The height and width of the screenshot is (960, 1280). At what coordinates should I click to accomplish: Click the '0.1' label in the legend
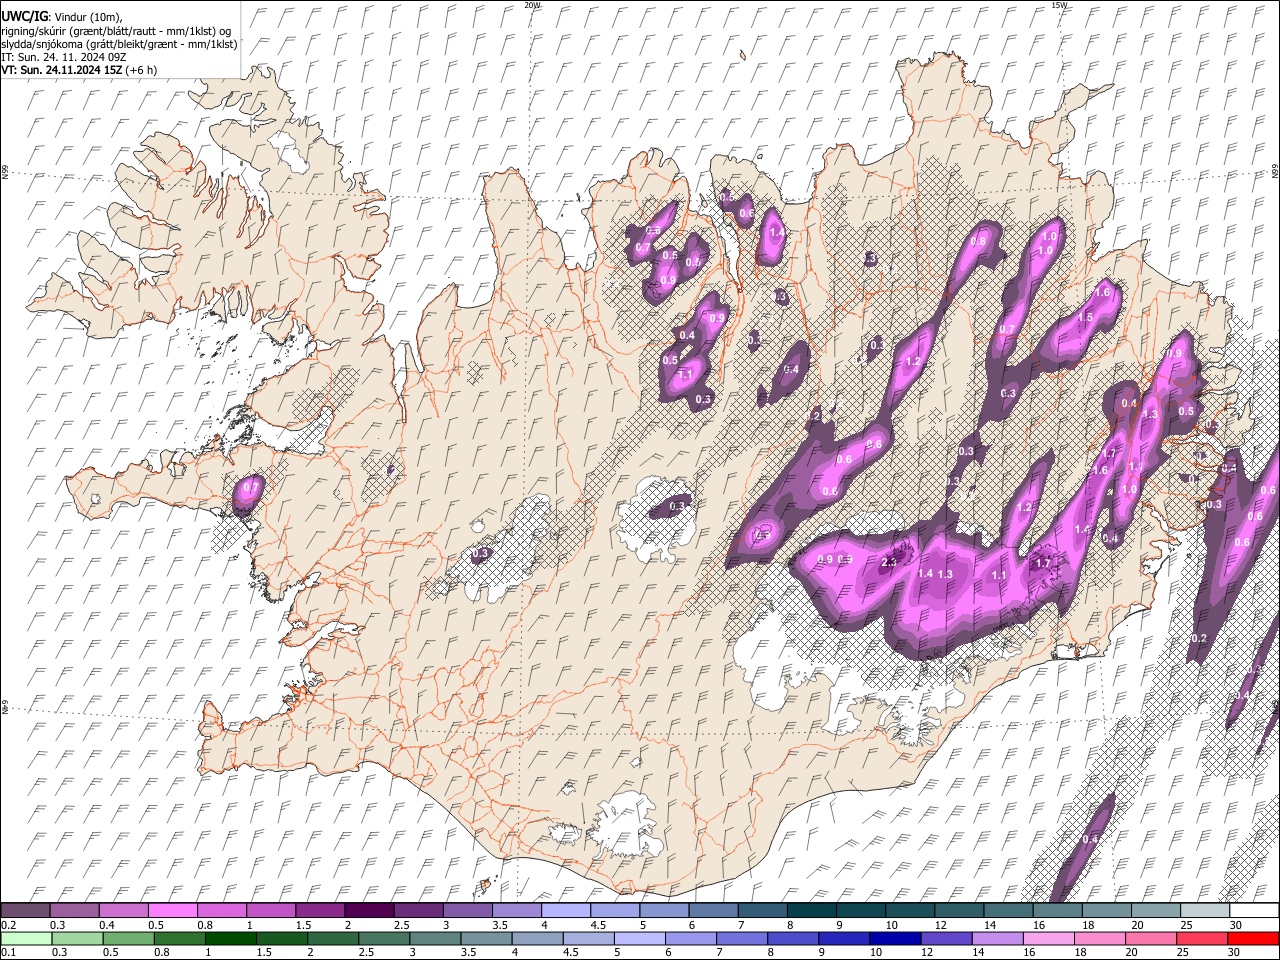pyautogui.click(x=8, y=953)
